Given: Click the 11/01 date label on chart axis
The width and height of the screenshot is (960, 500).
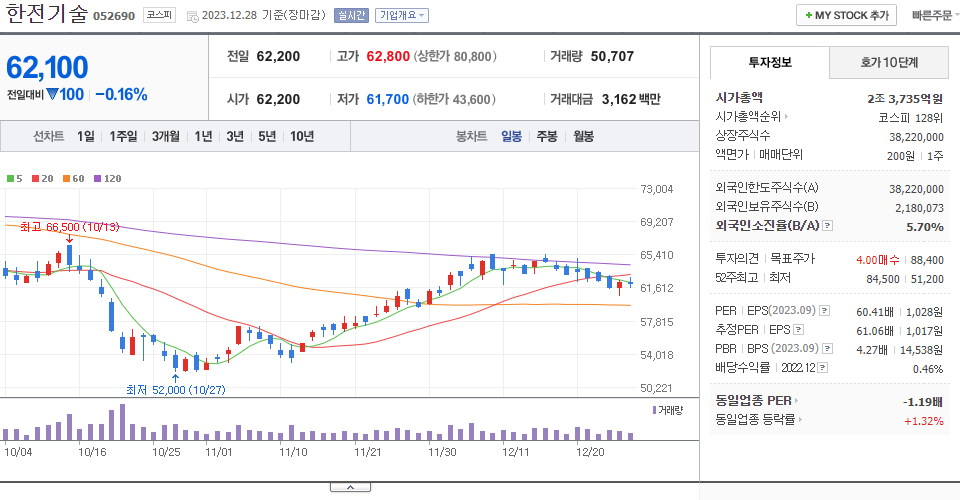Looking at the screenshot, I should (219, 452).
